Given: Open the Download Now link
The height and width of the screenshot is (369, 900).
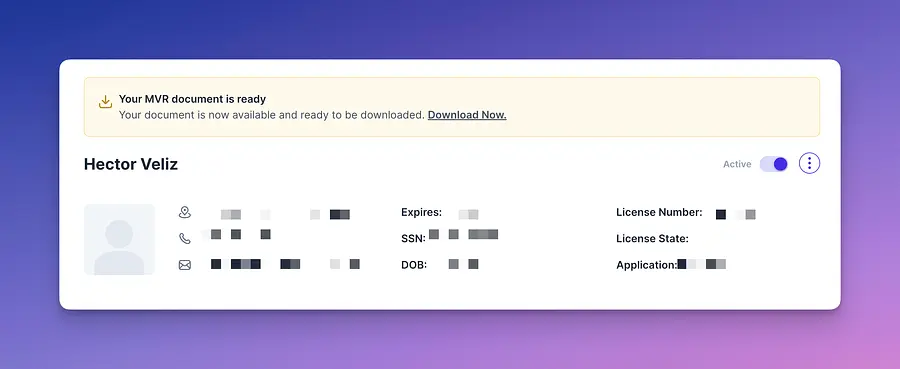Looking at the screenshot, I should coord(467,115).
